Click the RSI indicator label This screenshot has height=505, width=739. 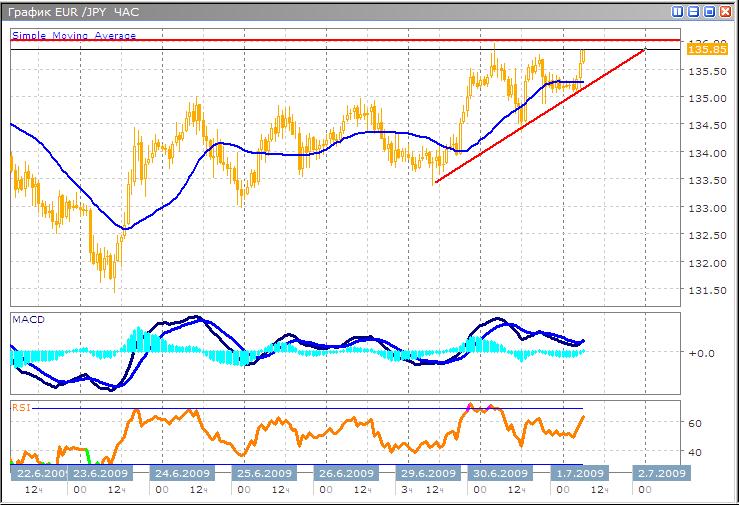(20, 407)
